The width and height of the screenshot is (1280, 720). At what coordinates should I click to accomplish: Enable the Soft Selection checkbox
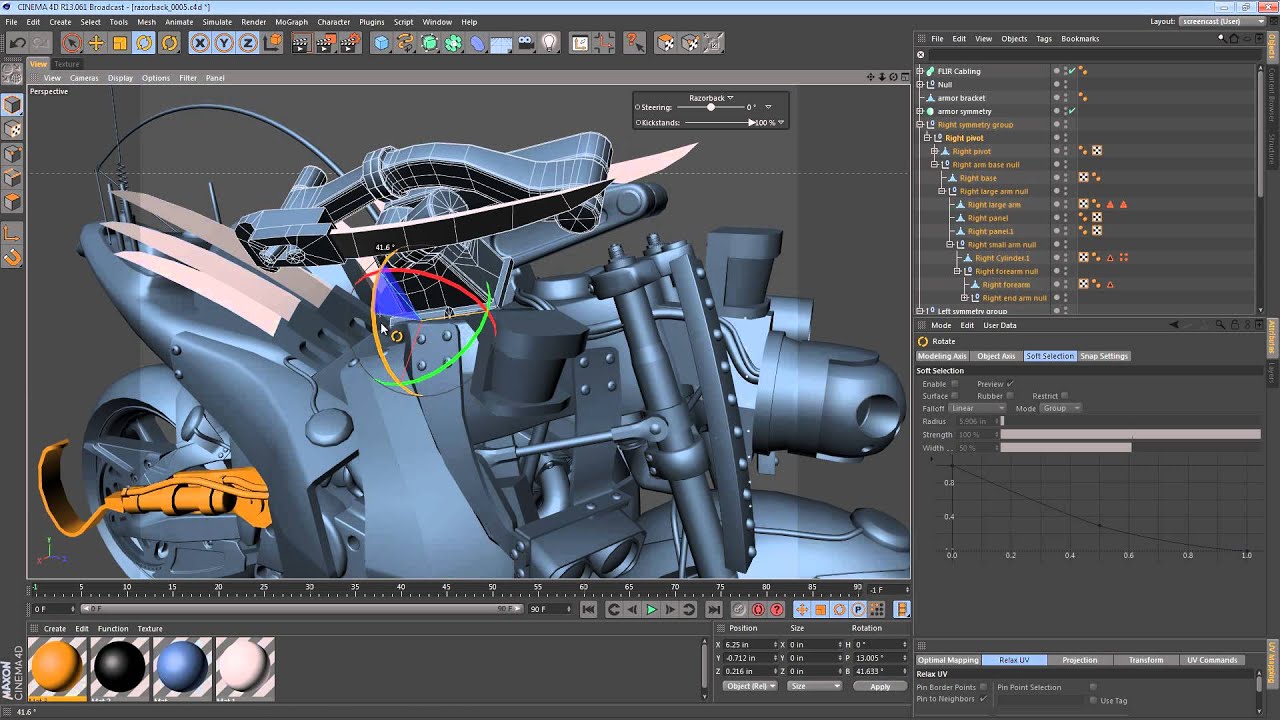[x=954, y=384]
